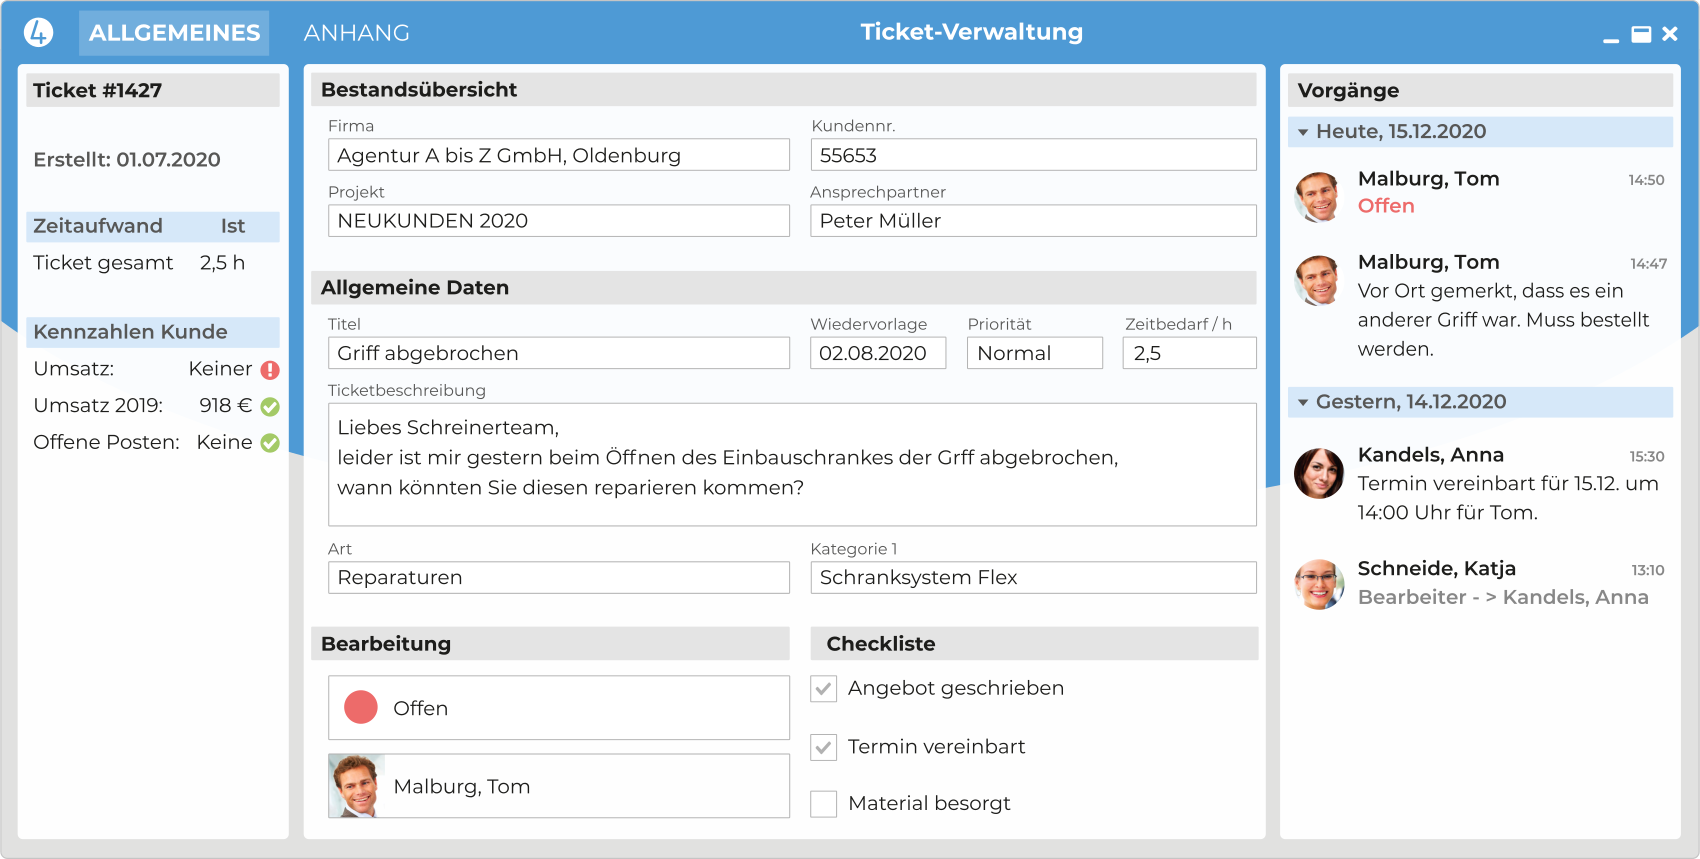The height and width of the screenshot is (859, 1700).
Task: Click Katja Schneide's avatar in Vorgänge
Action: tap(1318, 584)
